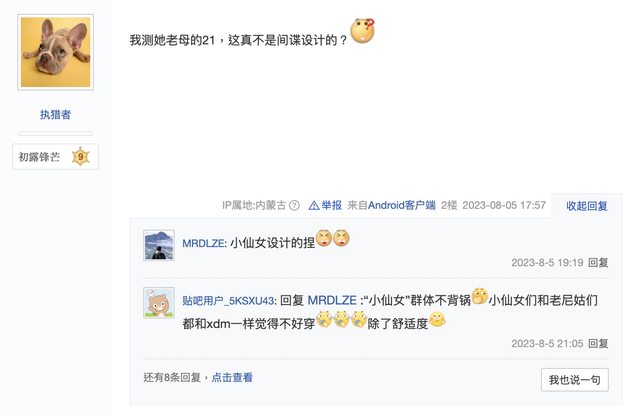Screen dimensions: 640x415
Task: Open the bulldog avatar of 执猎者
Action: pyautogui.click(x=56, y=52)
